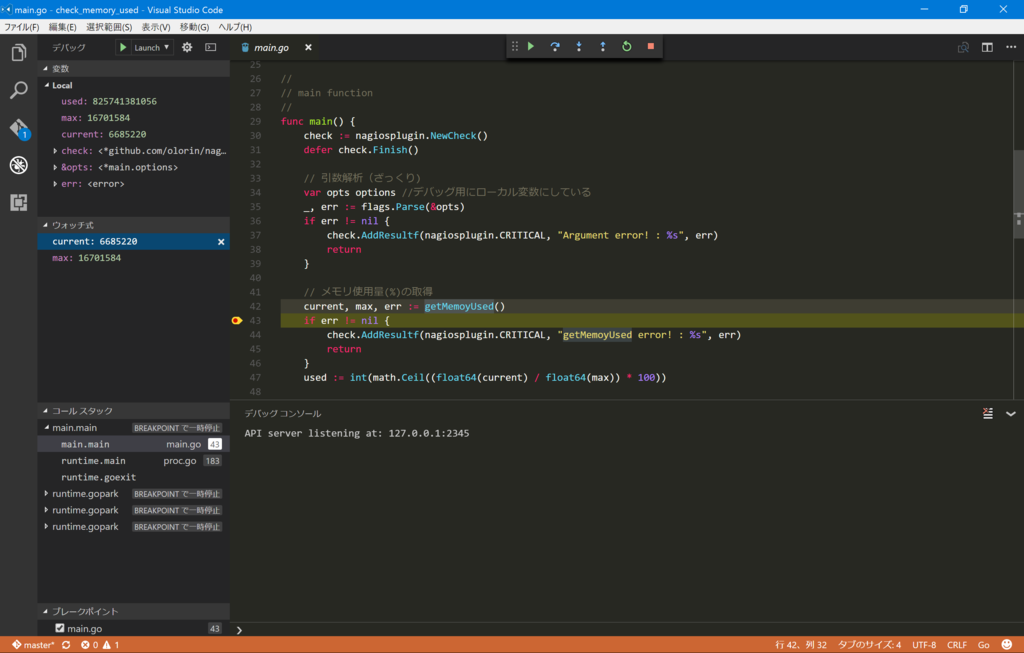The width and height of the screenshot is (1024, 653).
Task: Expand runtime.gopark in the call stack
Action: click(45, 493)
